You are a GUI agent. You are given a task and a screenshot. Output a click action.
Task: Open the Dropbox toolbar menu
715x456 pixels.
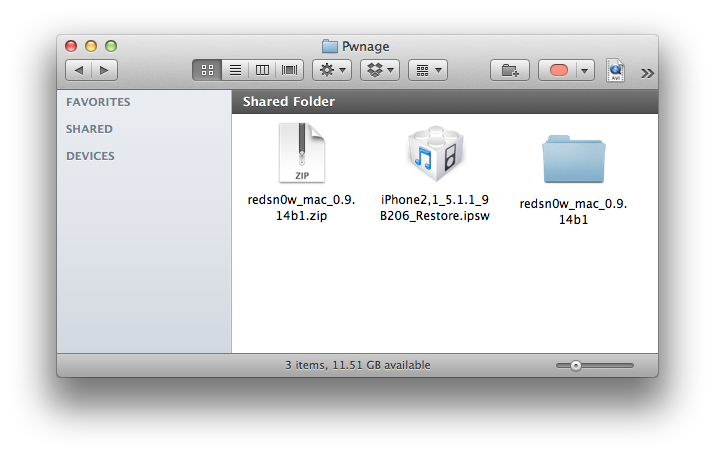[x=380, y=70]
